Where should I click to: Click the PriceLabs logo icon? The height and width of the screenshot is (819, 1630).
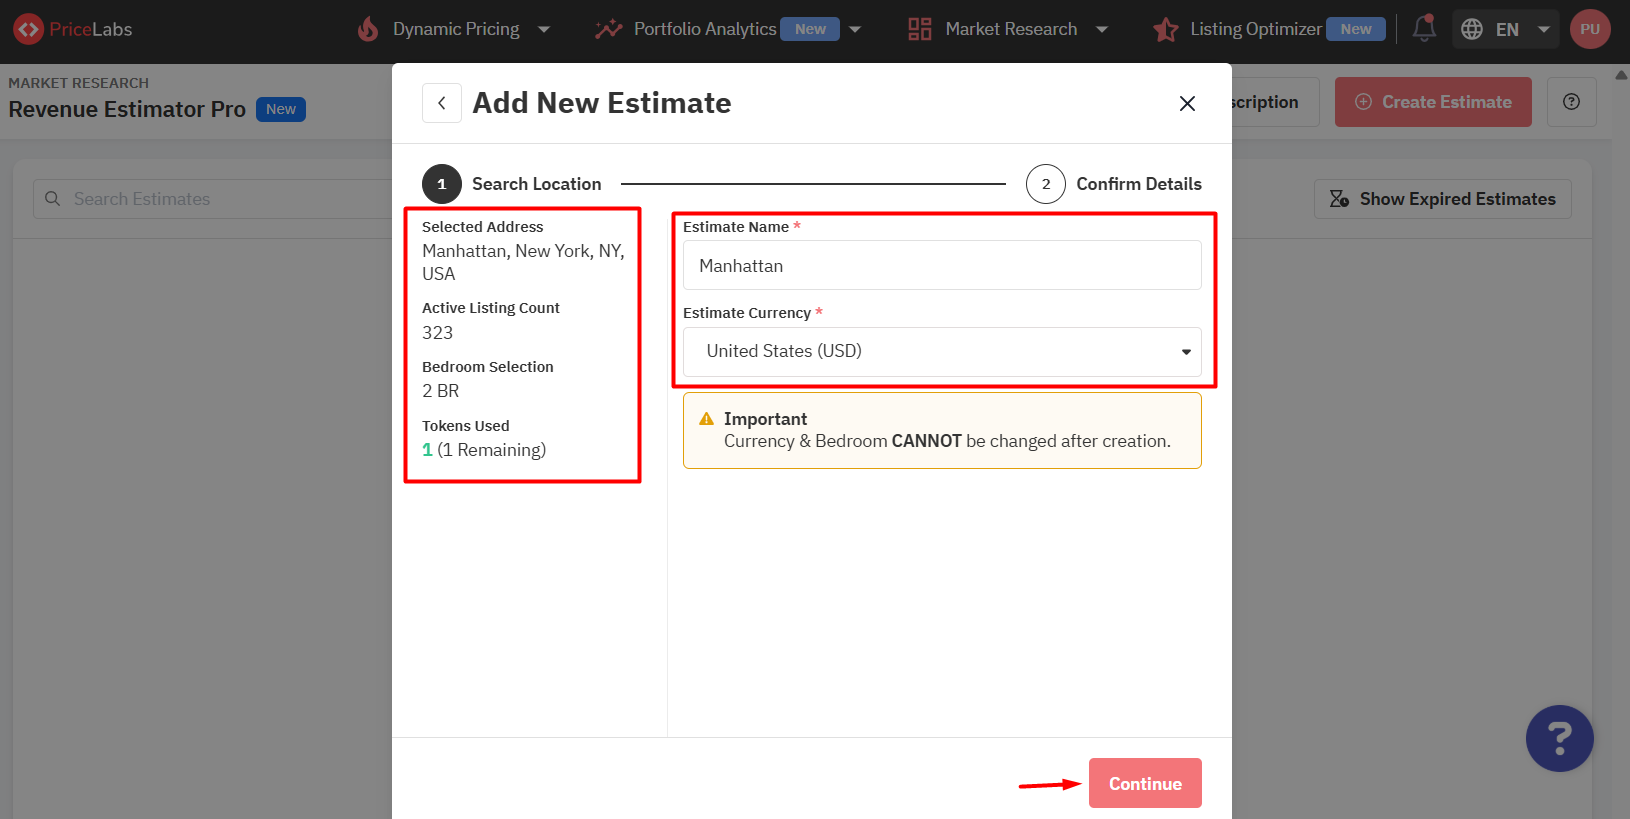[x=28, y=29]
